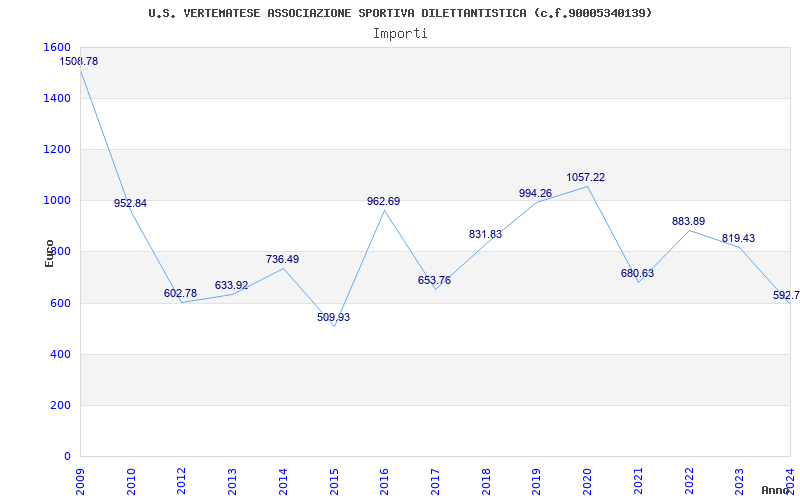
Task: Click the 200 y-axis tick label
Action: click(x=61, y=405)
